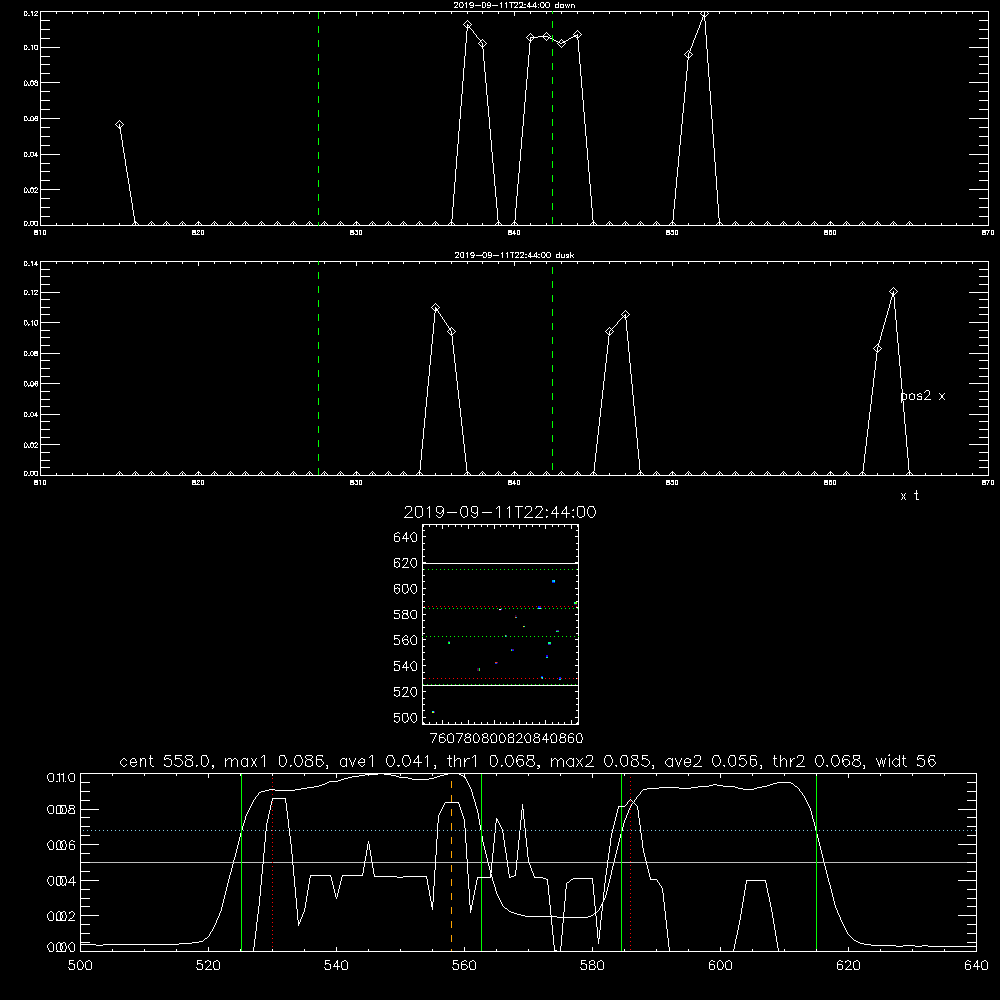Viewport: 1000px width, 1000px height.
Task: Click the solid white horizontal line in bottom plot
Action: (529, 862)
